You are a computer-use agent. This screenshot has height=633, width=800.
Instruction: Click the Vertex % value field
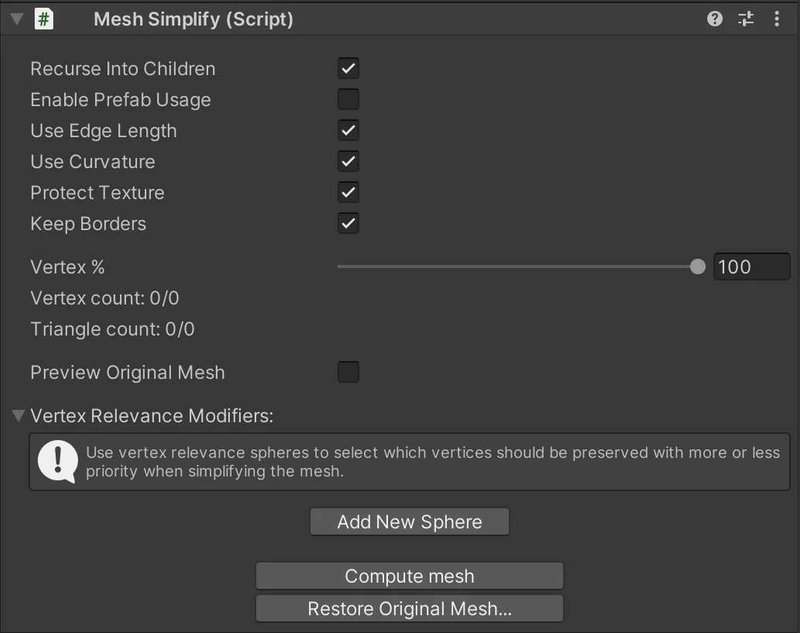pyautogui.click(x=751, y=267)
